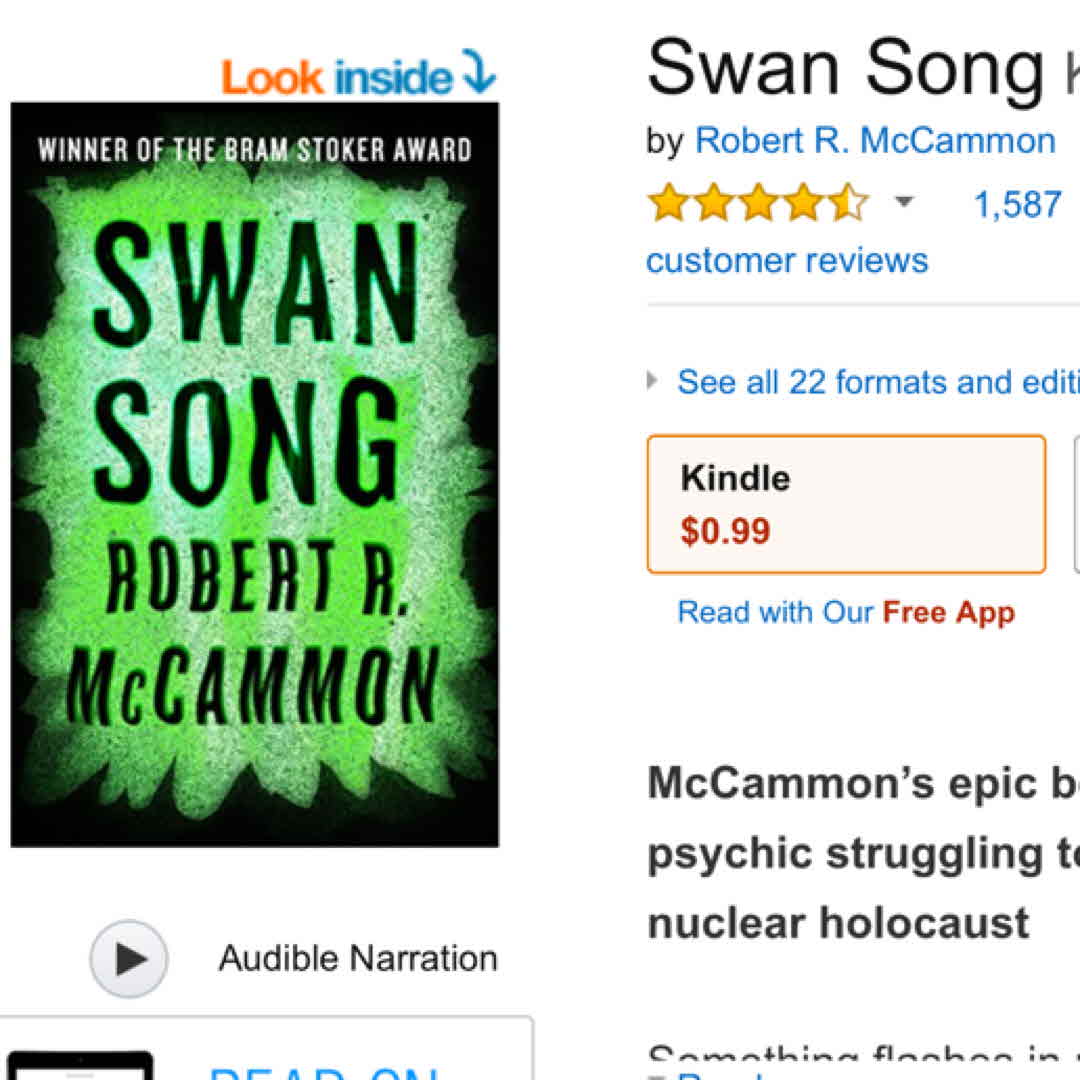The width and height of the screenshot is (1080, 1080).
Task: Select the partially visible format box beside Kindle
Action: click(x=1076, y=504)
